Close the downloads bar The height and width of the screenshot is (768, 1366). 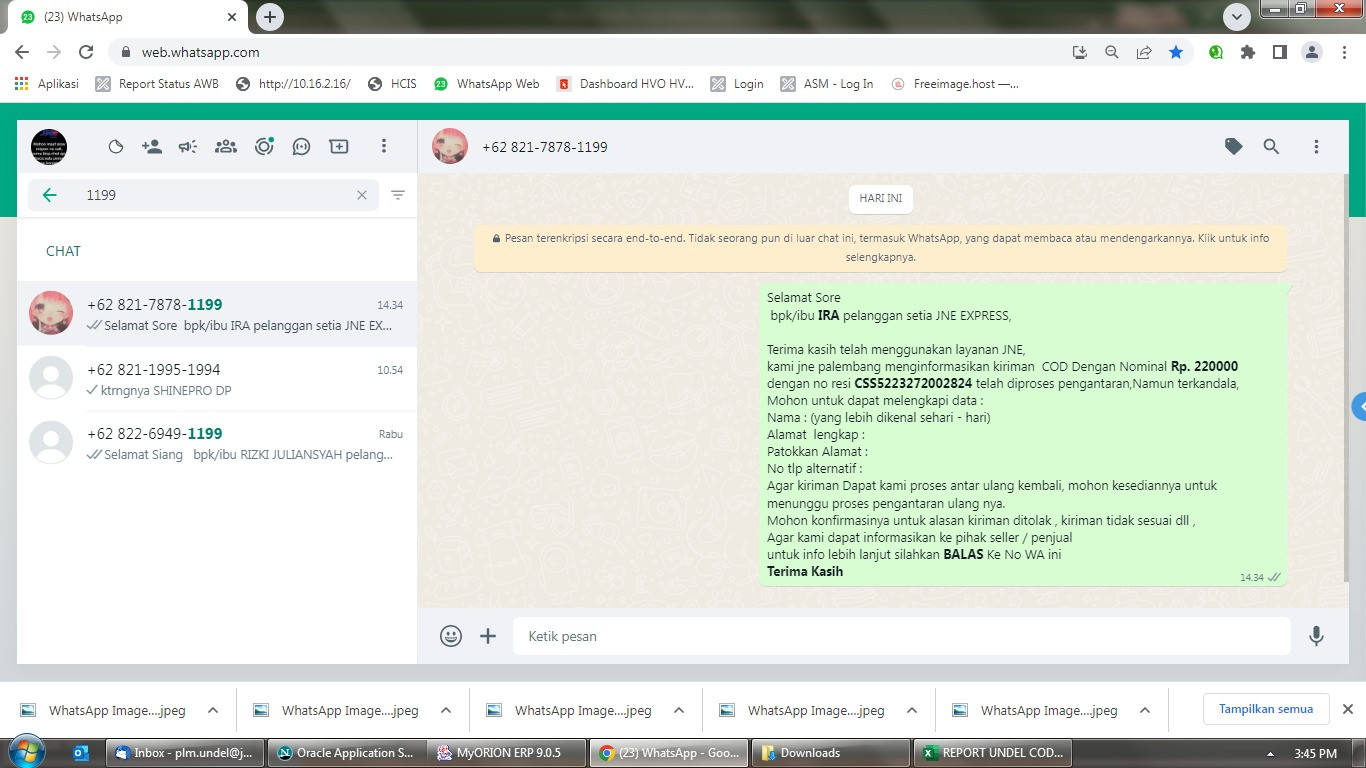(x=1347, y=709)
